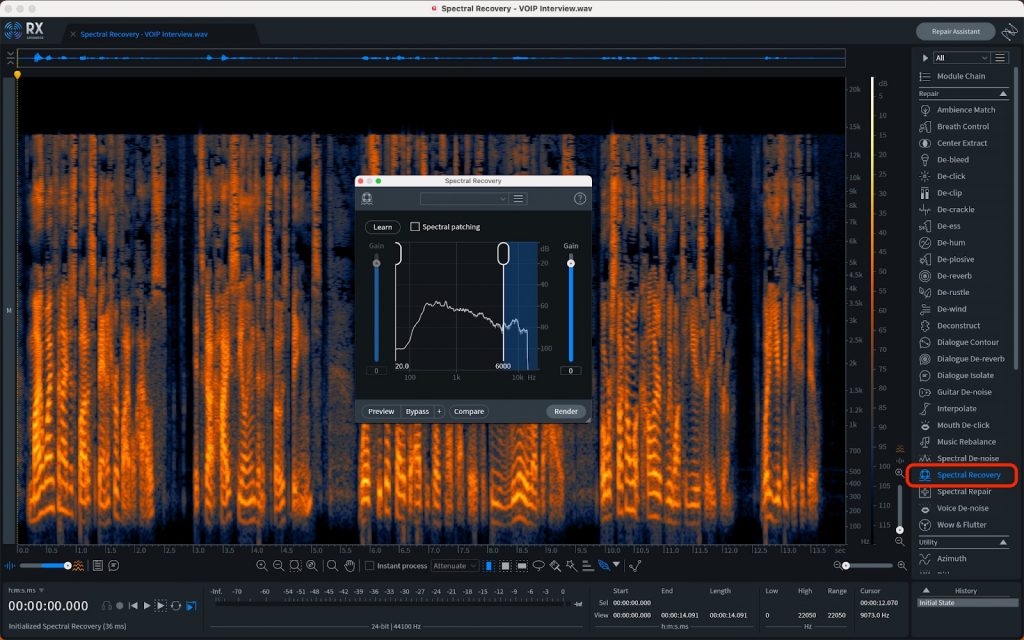Open the module filter dropdown showing All

click(961, 58)
